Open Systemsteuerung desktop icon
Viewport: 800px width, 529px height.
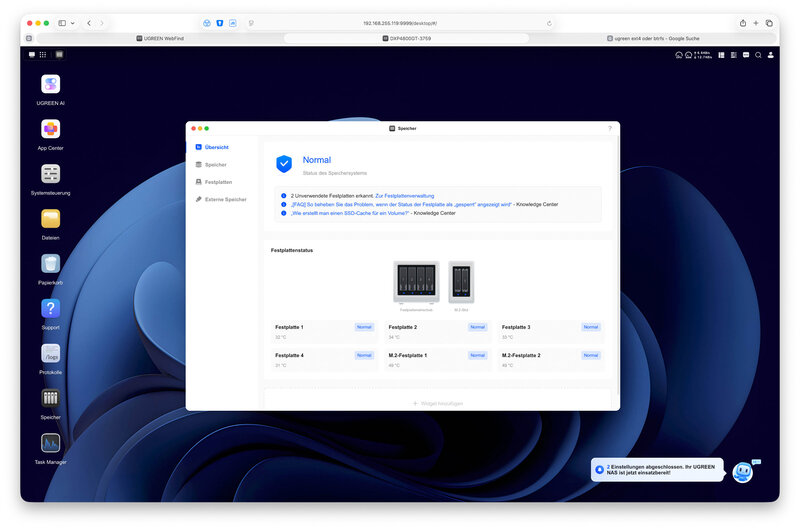click(x=50, y=174)
